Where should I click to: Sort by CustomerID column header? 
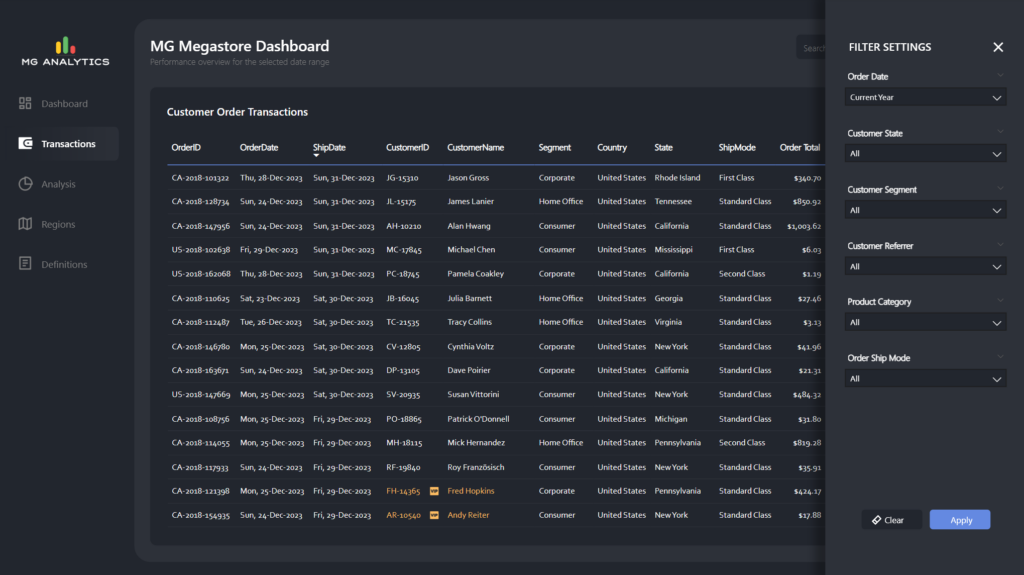click(x=408, y=148)
